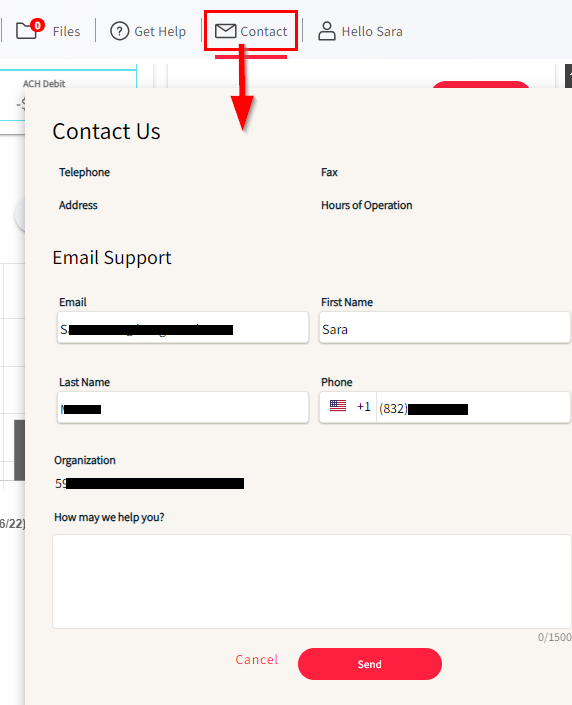Click the Phone number field

(x=474, y=407)
